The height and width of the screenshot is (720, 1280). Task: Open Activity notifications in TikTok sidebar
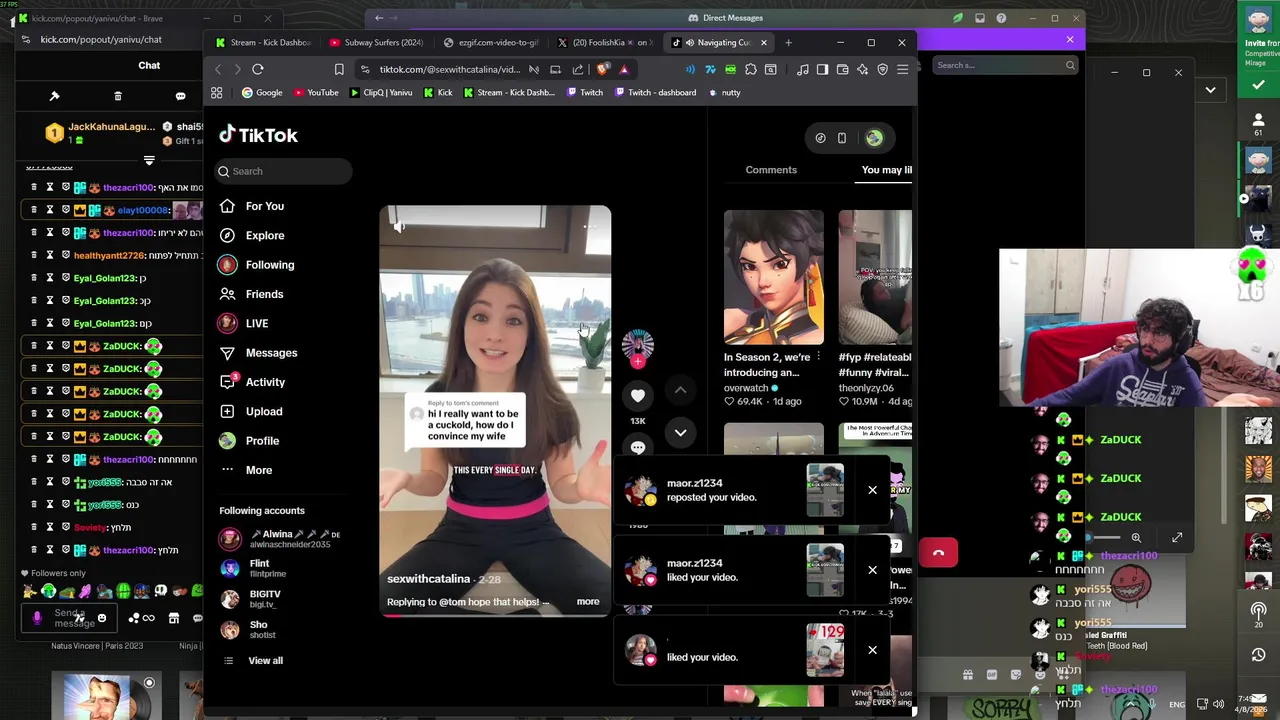252,382
